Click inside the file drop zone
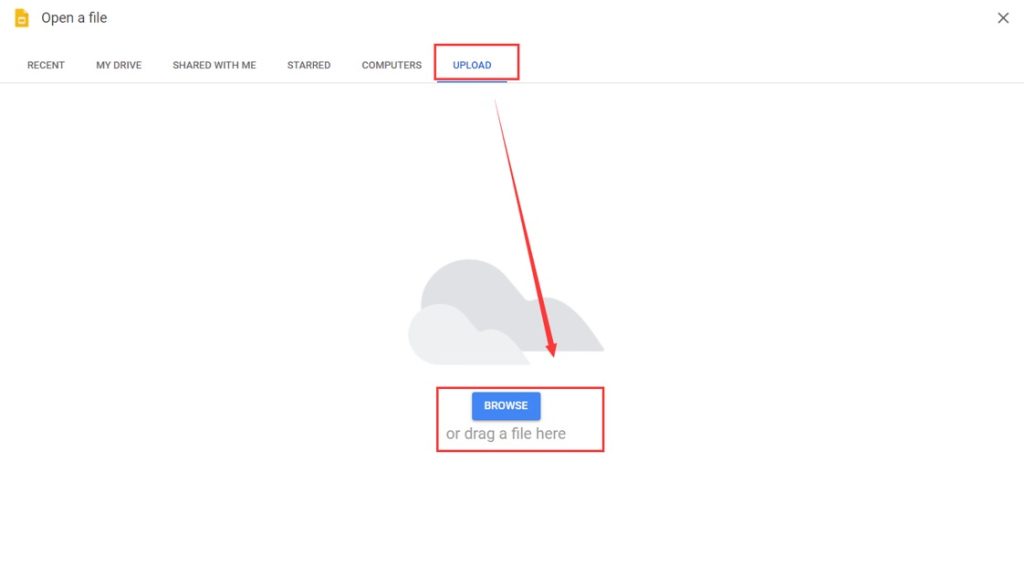The image size is (1024, 588). (520, 420)
